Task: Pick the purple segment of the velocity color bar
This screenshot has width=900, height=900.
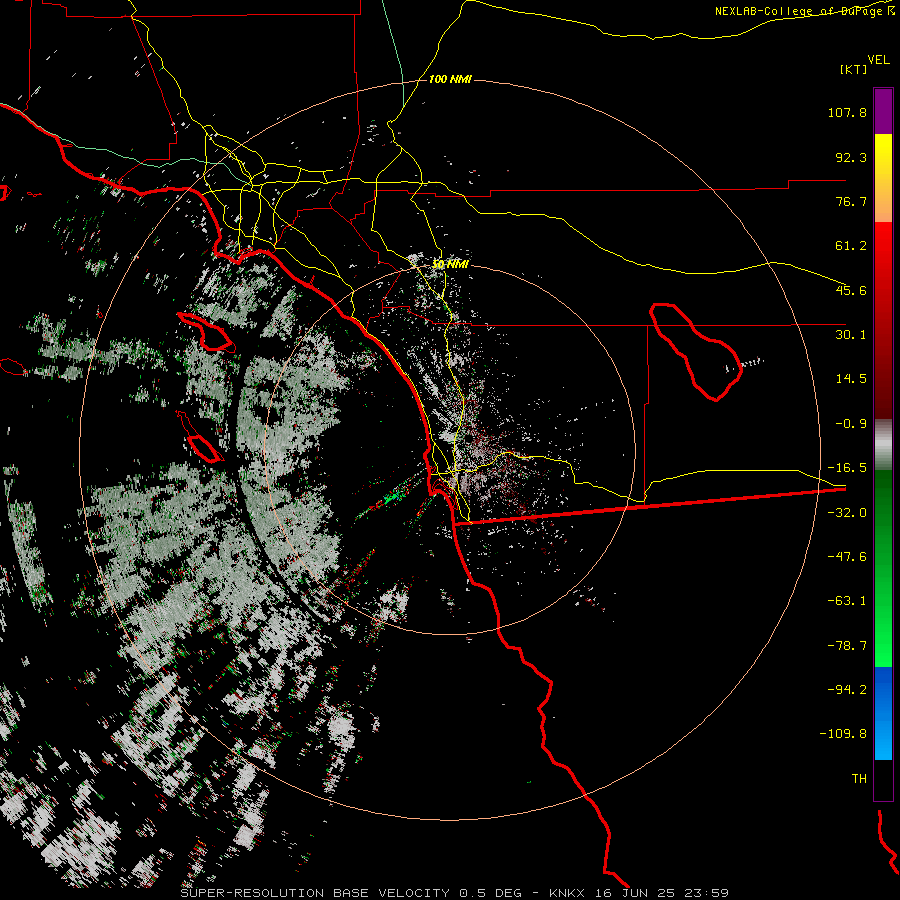Action: 883,111
